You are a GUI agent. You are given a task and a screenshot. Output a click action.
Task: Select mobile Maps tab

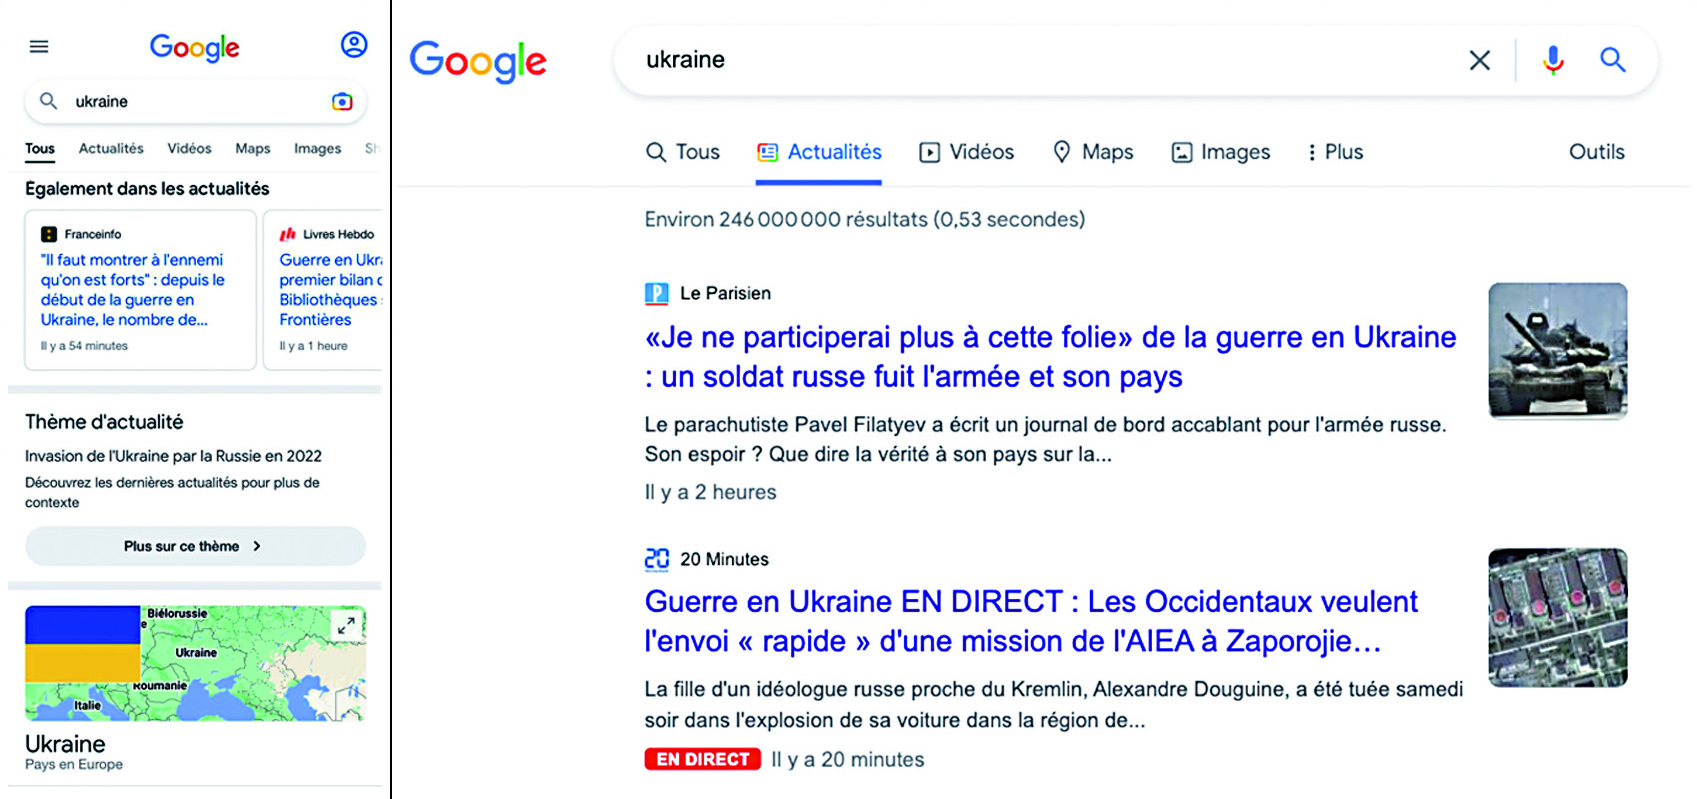pos(253,148)
